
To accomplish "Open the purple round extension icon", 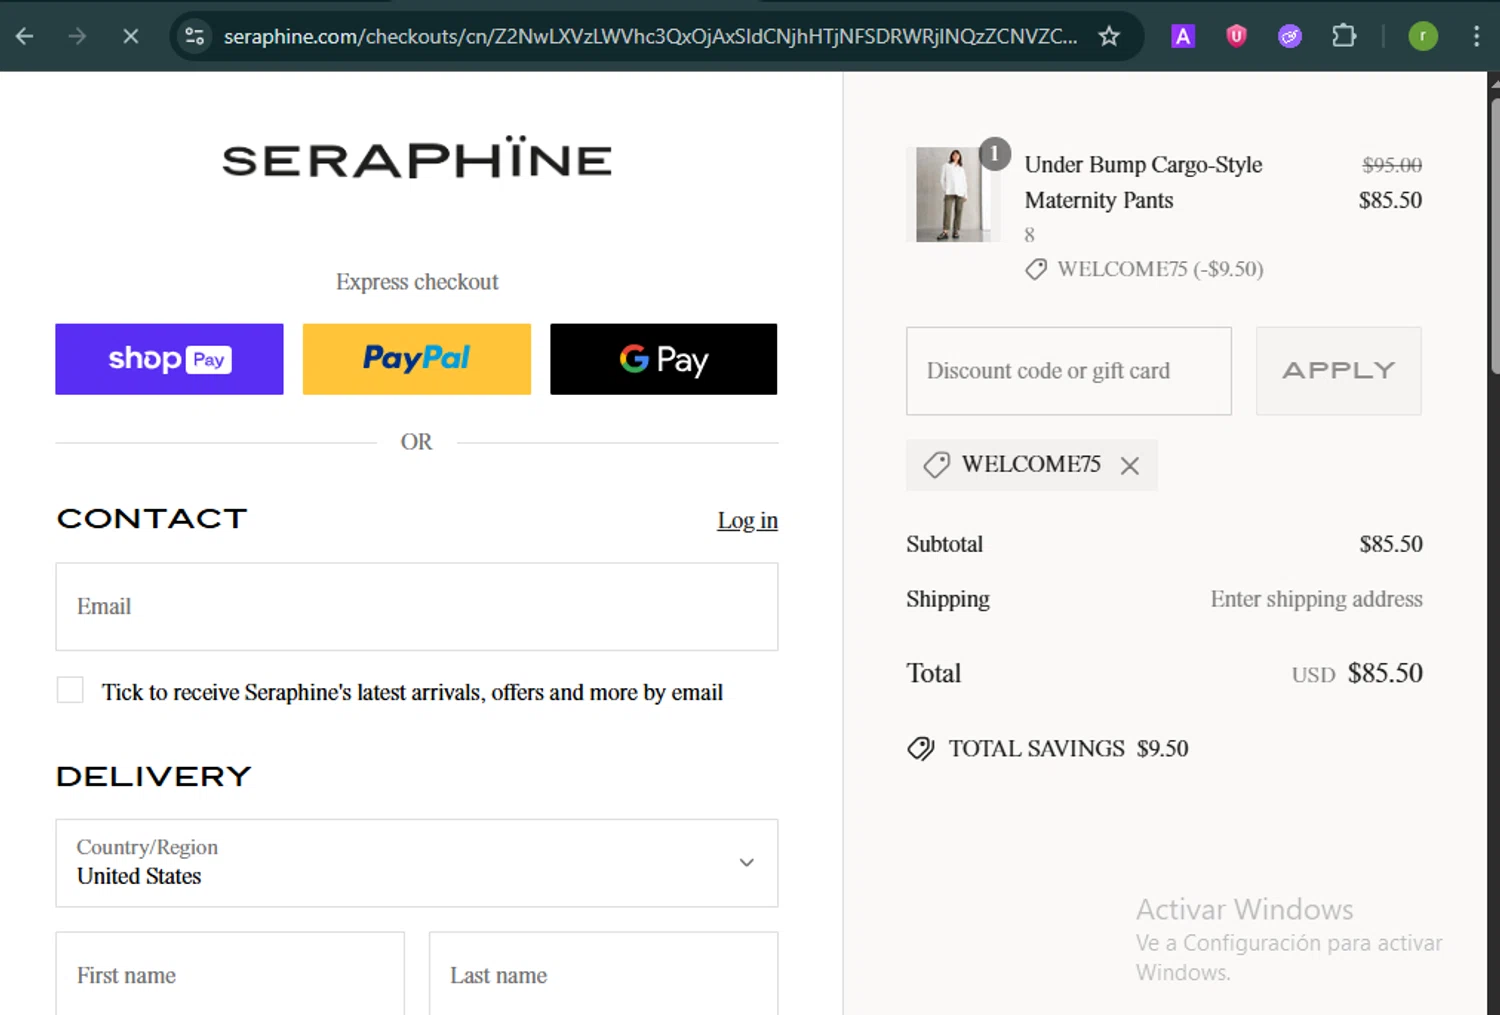I will pos(1290,37).
